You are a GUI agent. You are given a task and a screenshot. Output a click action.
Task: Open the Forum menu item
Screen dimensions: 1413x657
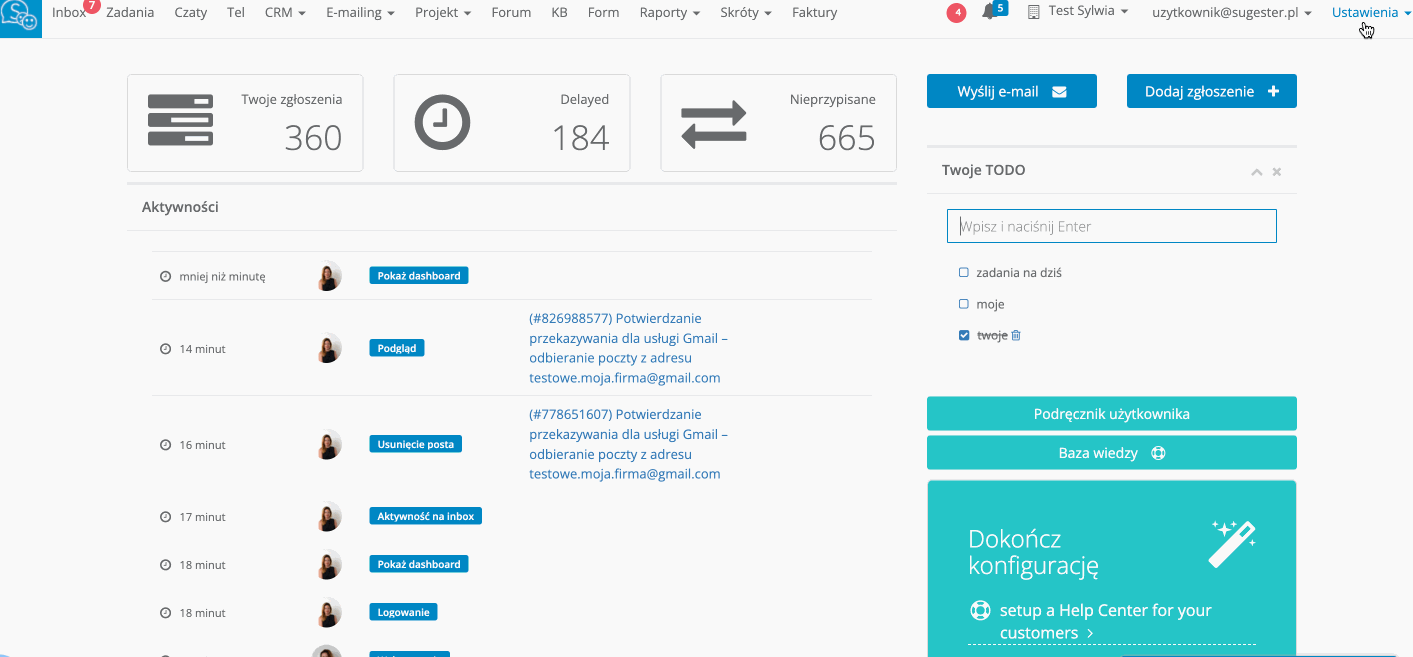point(511,13)
